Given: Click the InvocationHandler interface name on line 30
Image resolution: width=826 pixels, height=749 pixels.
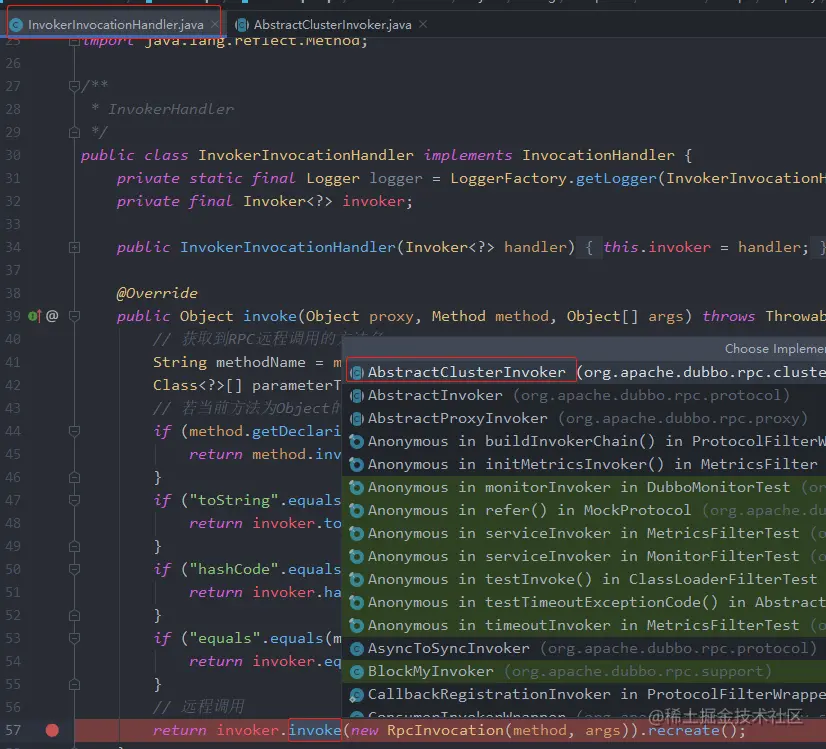Looking at the screenshot, I should pyautogui.click(x=598, y=155).
